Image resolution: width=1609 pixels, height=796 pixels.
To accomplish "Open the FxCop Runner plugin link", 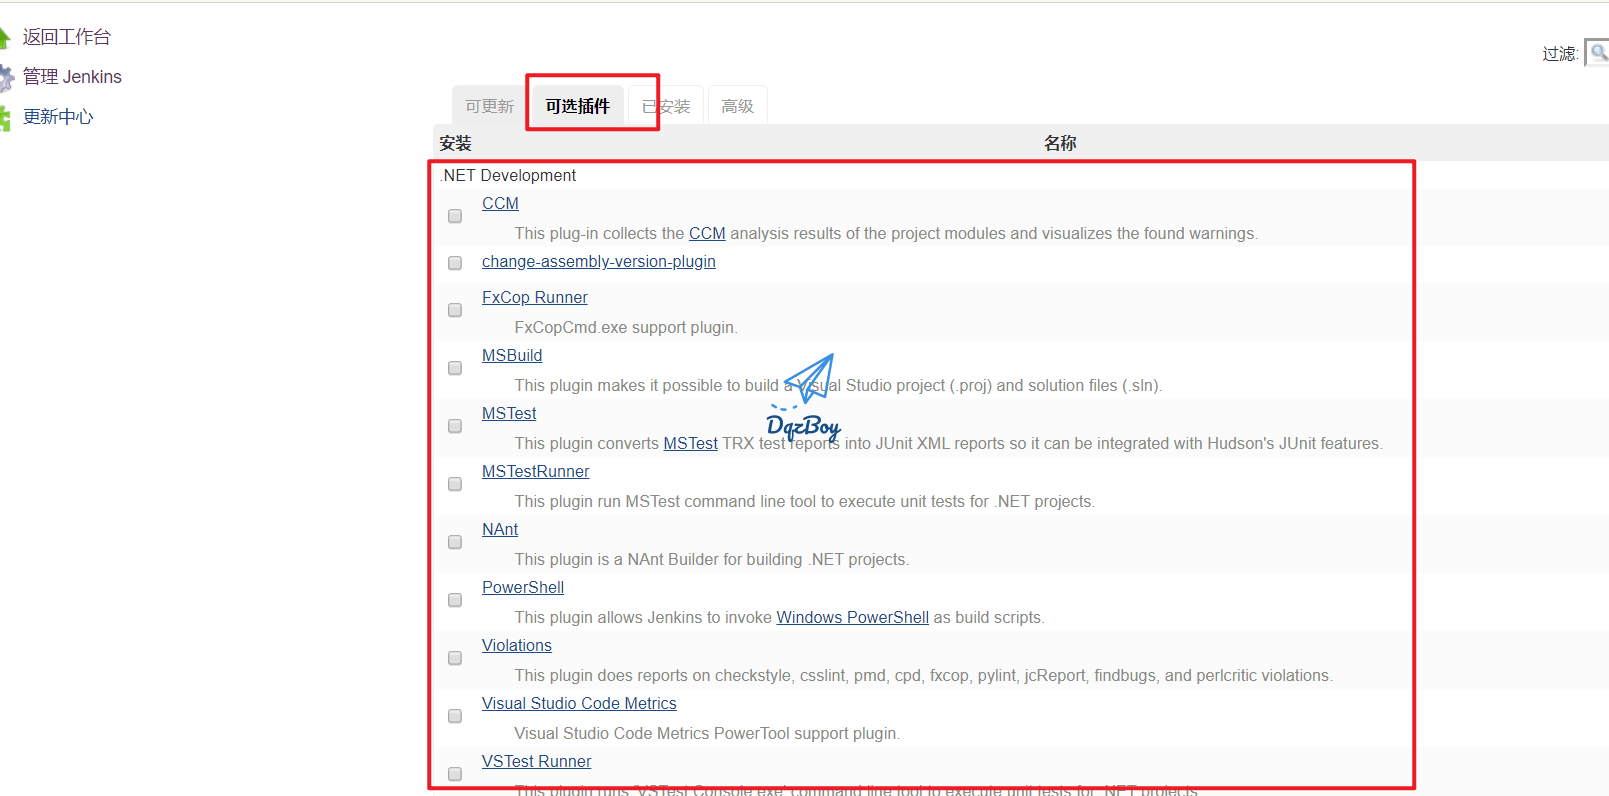I will [534, 297].
